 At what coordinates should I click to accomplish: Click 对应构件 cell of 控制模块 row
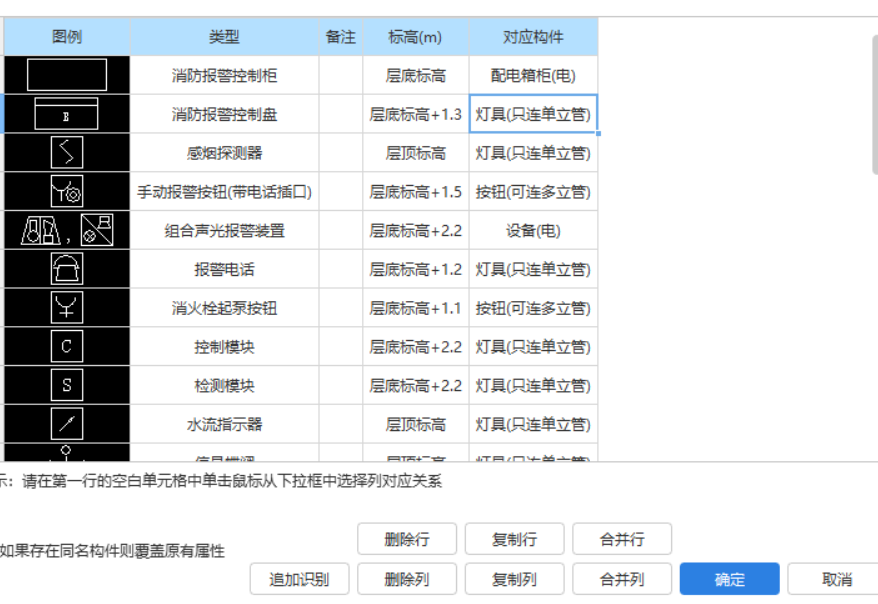pos(533,346)
